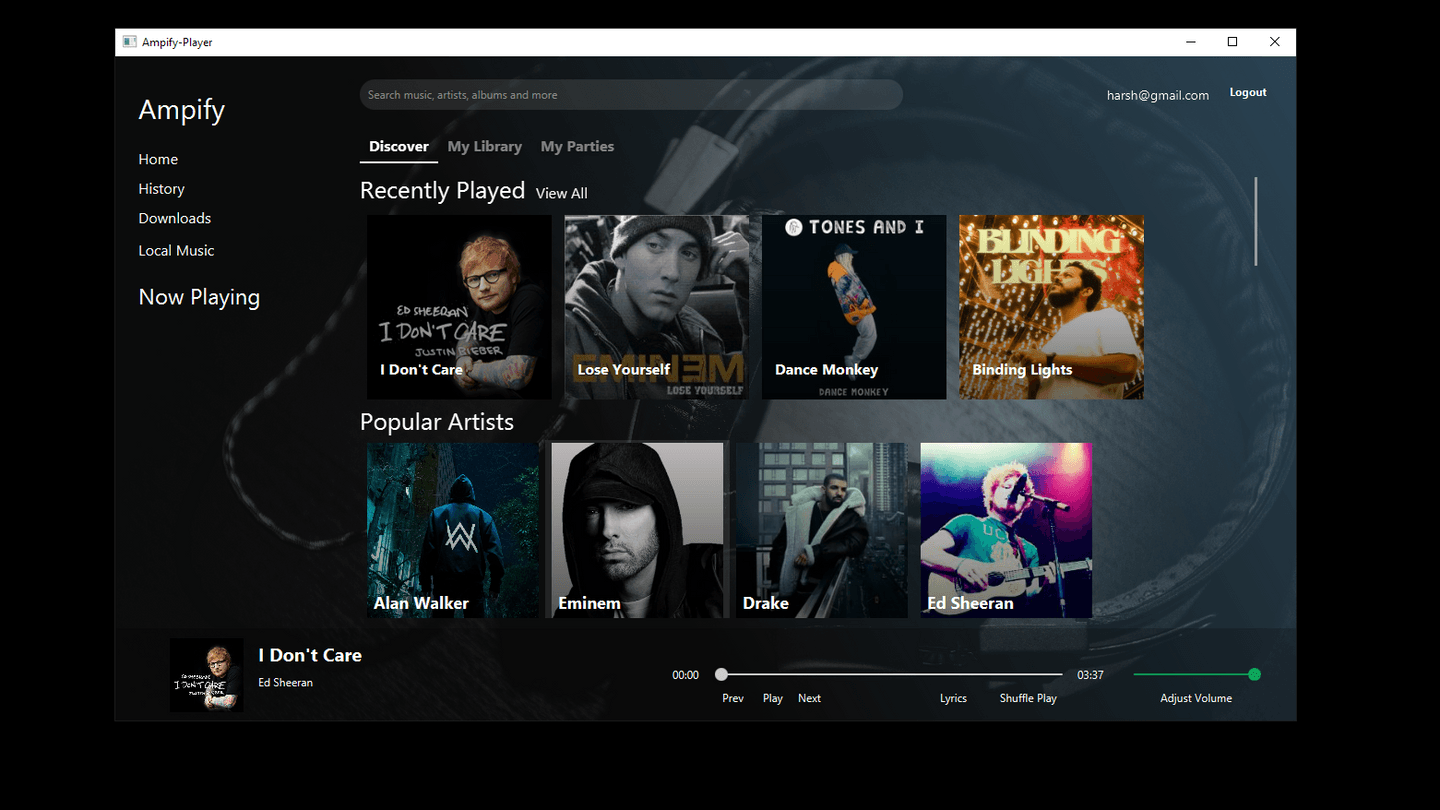This screenshot has height=810, width=1440.
Task: Skip to the Next track
Action: (809, 698)
